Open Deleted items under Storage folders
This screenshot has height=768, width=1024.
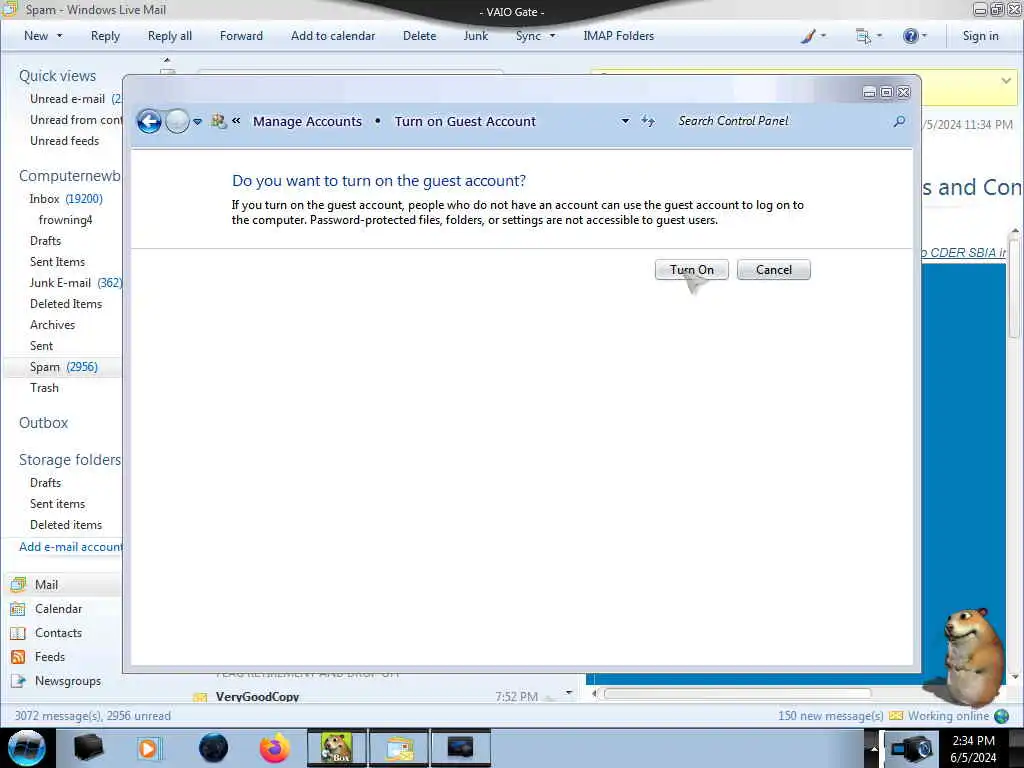[x=66, y=524]
